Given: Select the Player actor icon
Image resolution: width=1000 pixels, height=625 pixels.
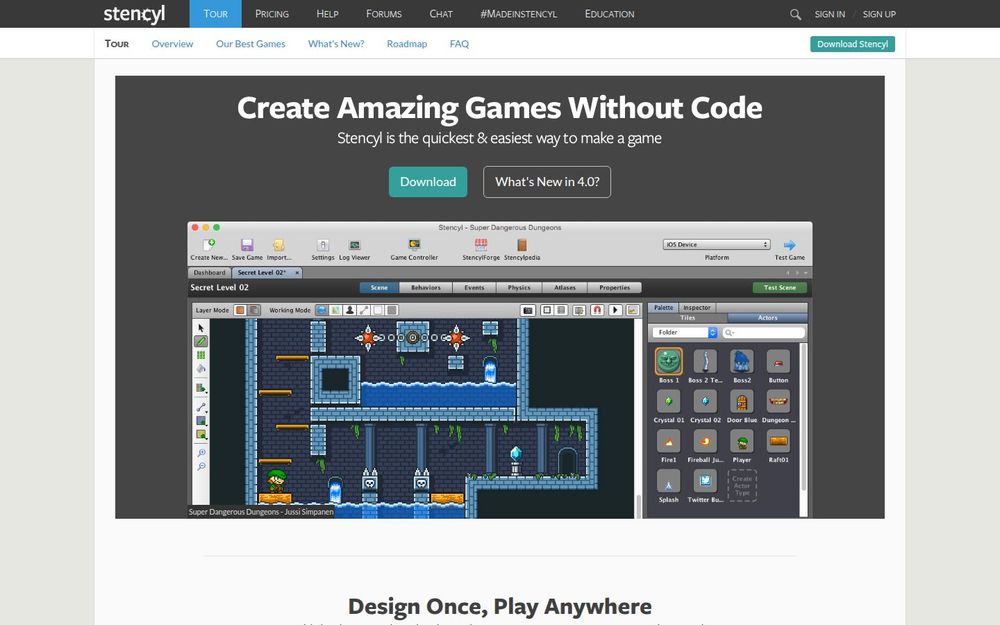Looking at the screenshot, I should tap(742, 441).
